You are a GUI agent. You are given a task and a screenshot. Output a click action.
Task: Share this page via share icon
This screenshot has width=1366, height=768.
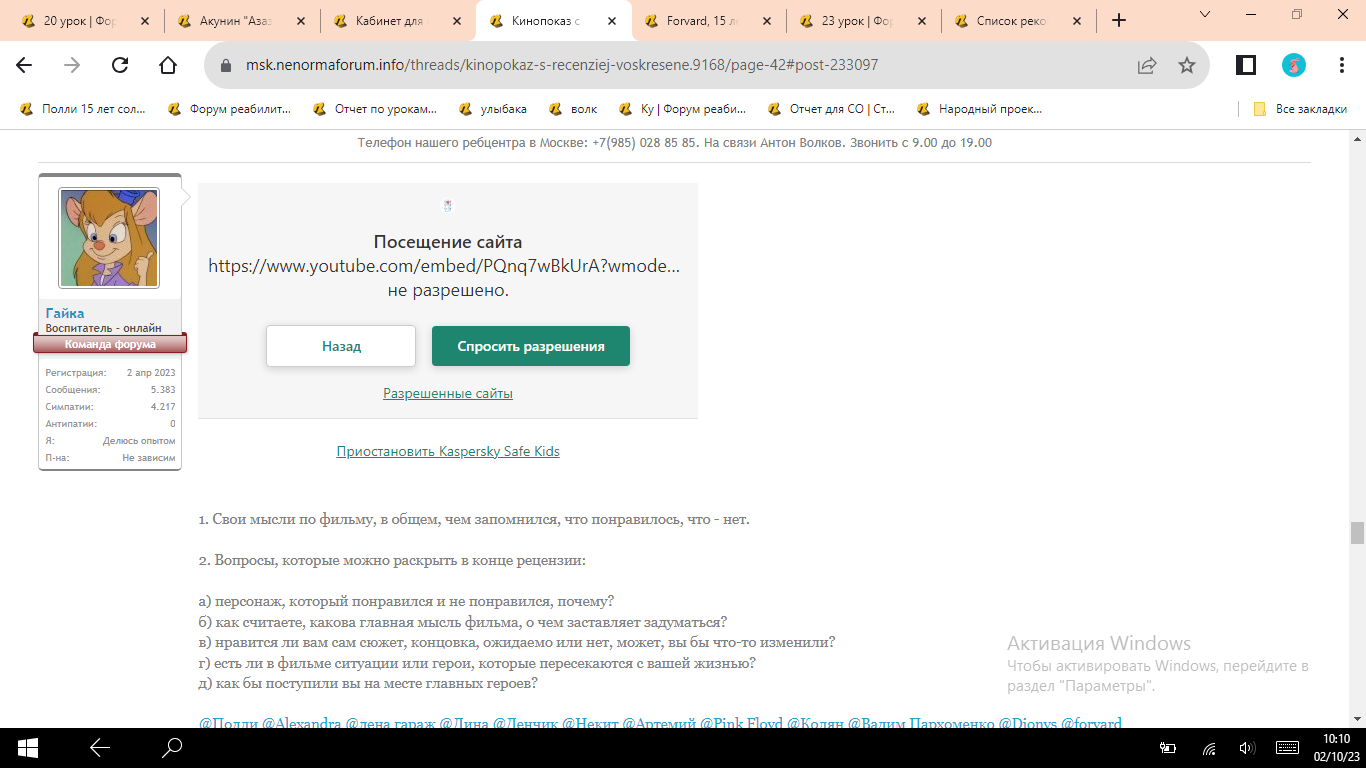[1147, 65]
